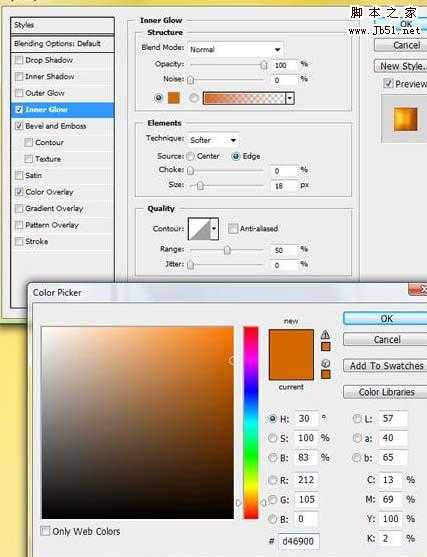
Task: Select the B brightness radio button
Action: pos(272,458)
